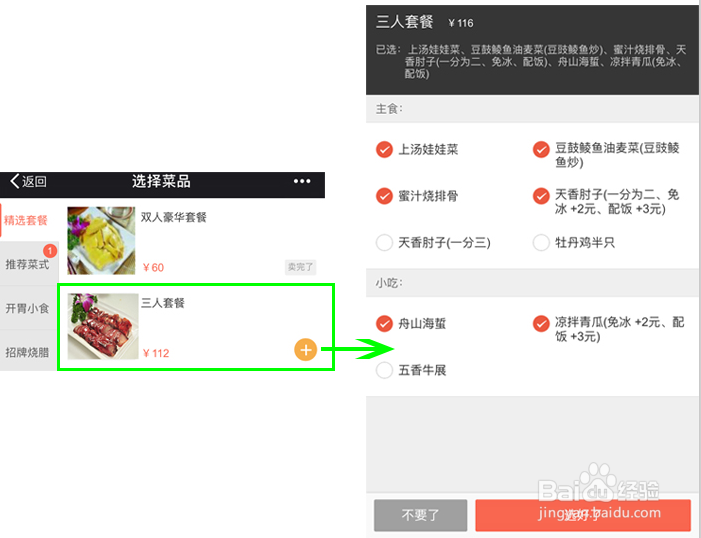Image resolution: width=701 pixels, height=538 pixels.
Task: Switch to 精选套餐 category tab
Action: pos(29,220)
